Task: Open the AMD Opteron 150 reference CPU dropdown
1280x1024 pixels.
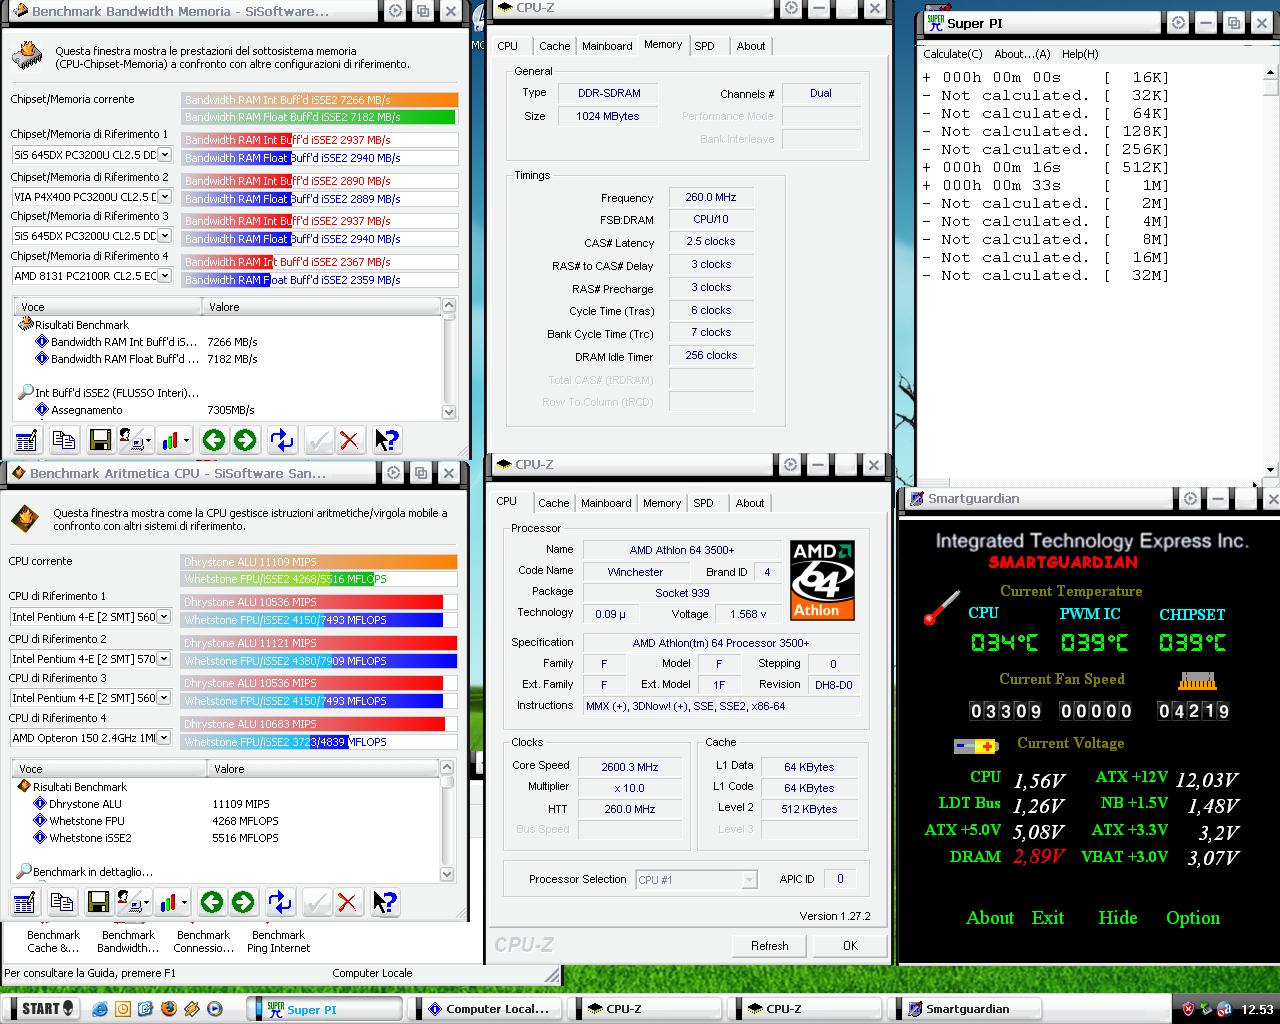Action: coord(164,738)
